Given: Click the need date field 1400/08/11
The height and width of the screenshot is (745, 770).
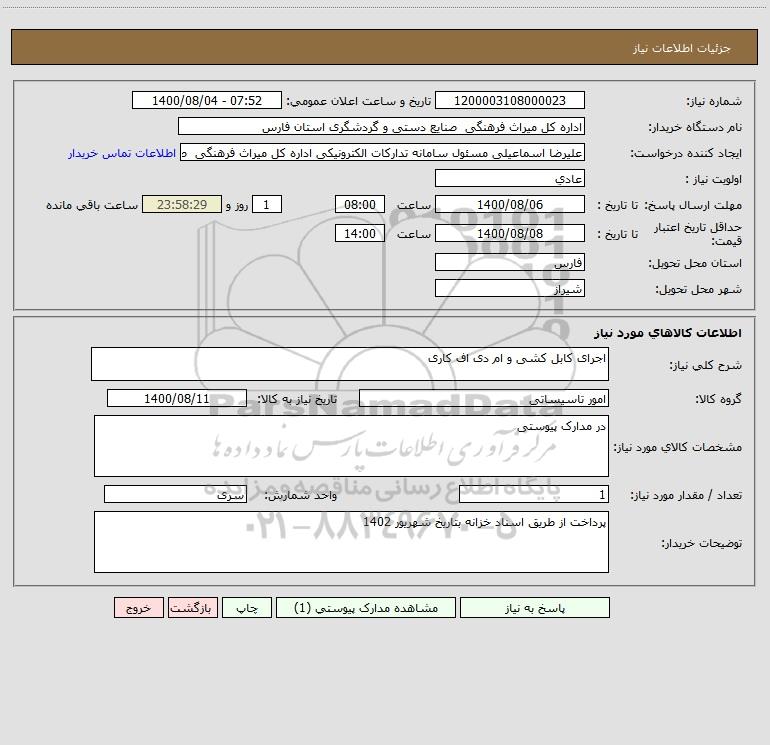Looking at the screenshot, I should click(177, 398).
